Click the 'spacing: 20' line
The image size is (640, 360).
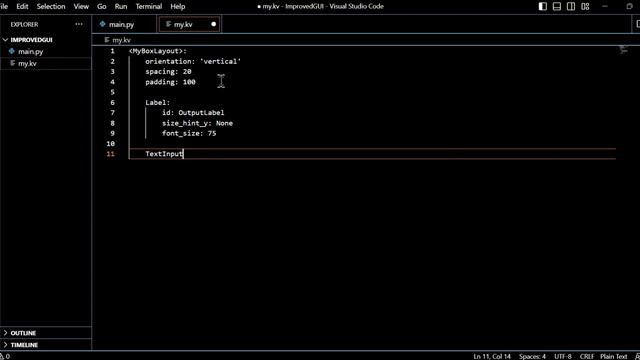tap(168, 71)
